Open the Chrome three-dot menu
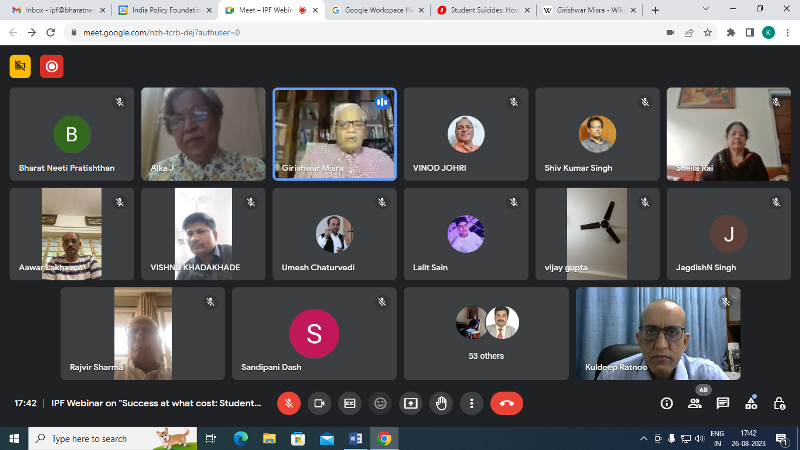 point(787,32)
